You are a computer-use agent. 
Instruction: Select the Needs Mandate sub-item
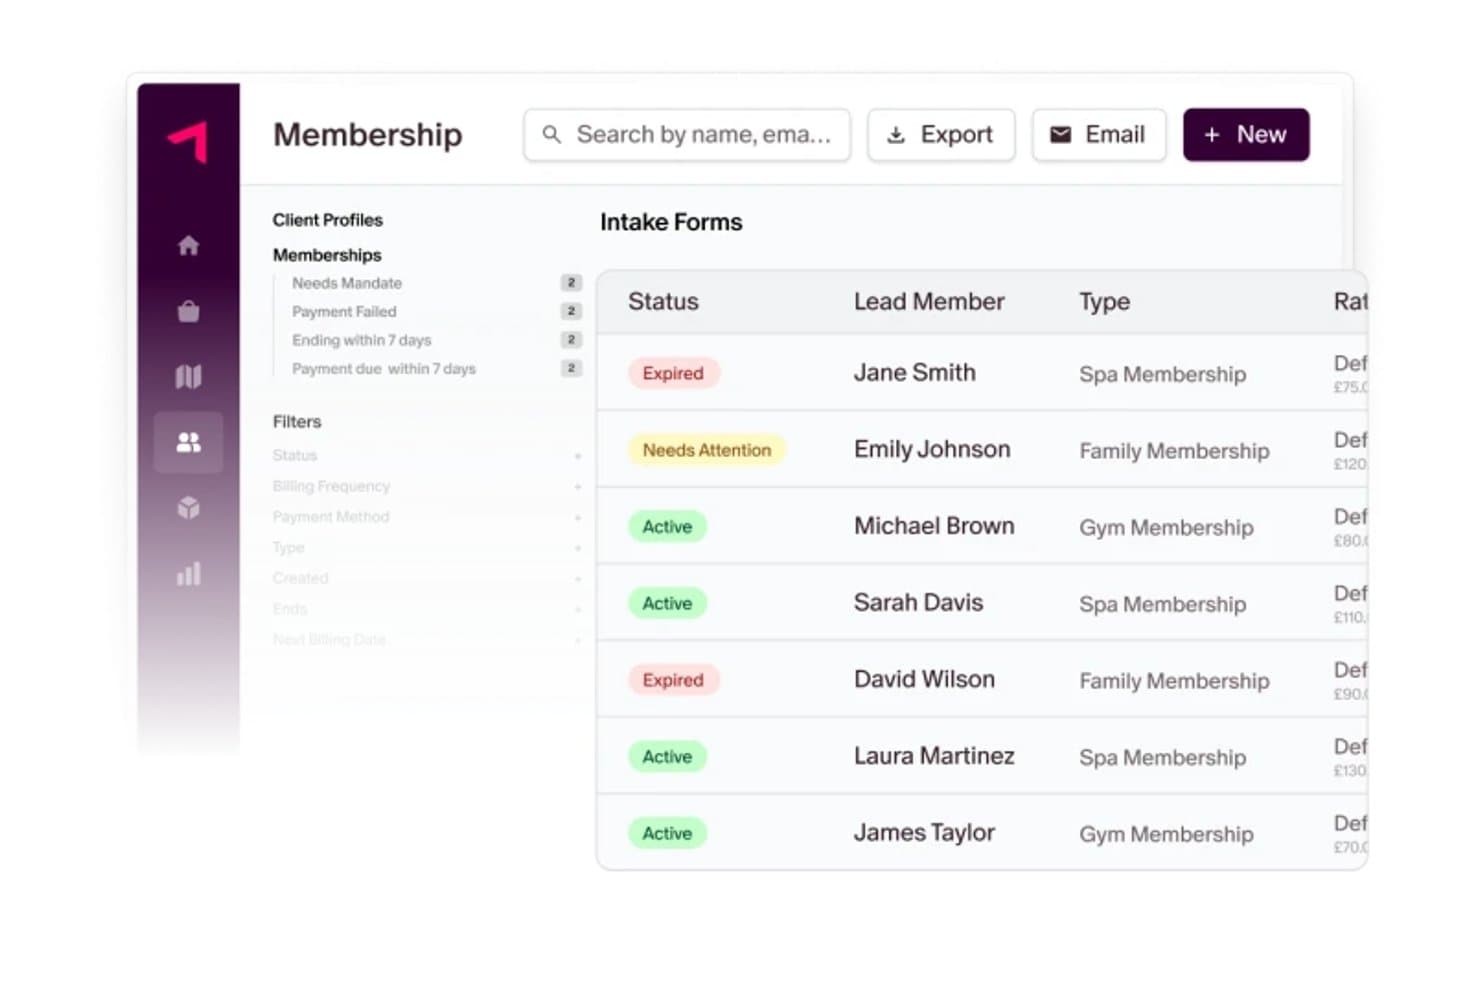click(x=347, y=283)
